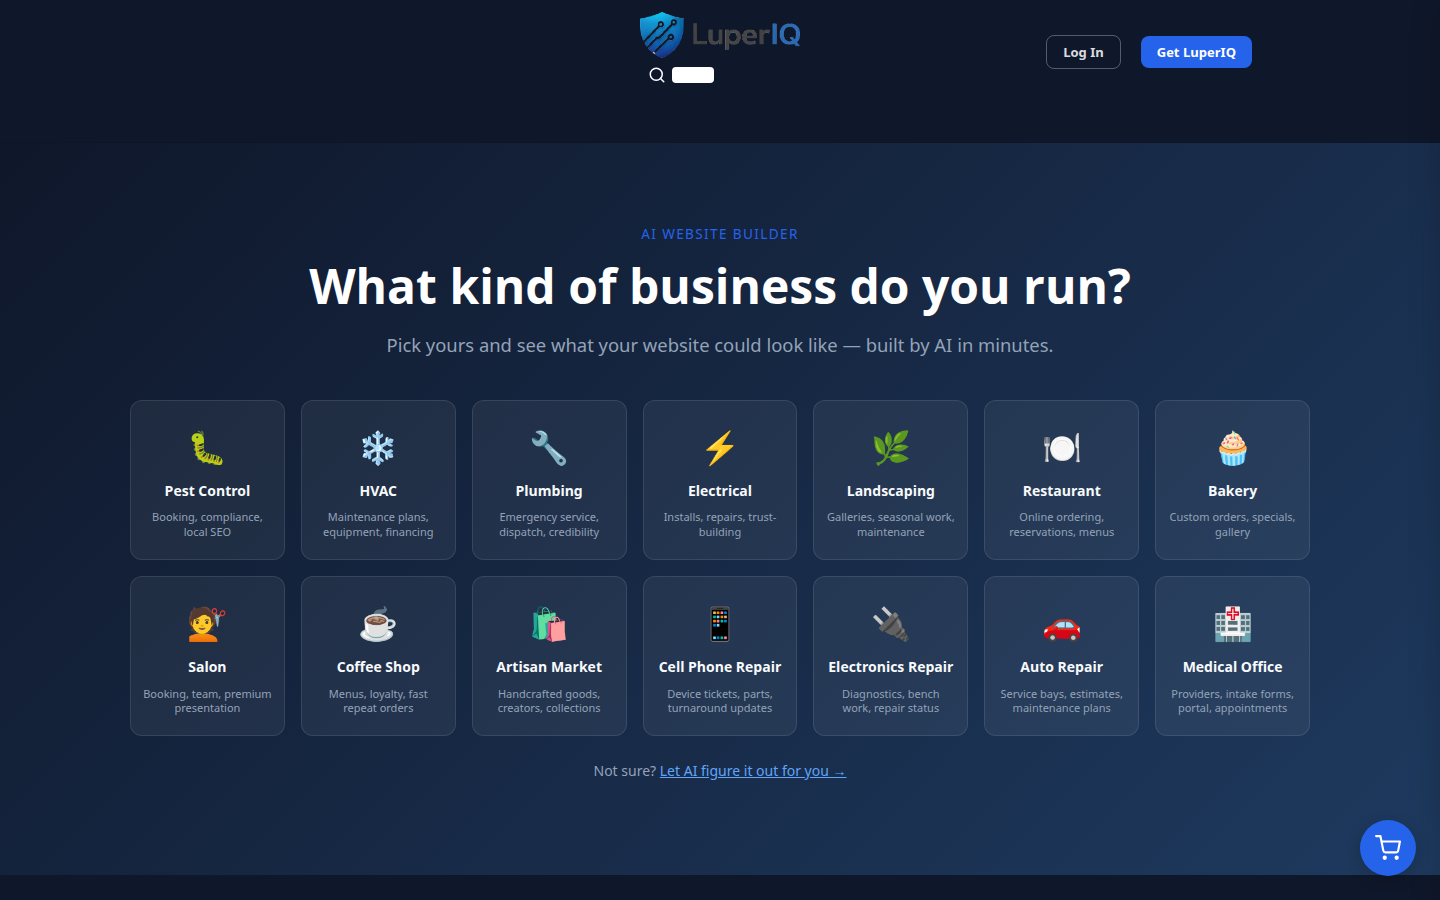Click the HVAC snowflake icon
The image size is (1440, 900).
coord(378,447)
